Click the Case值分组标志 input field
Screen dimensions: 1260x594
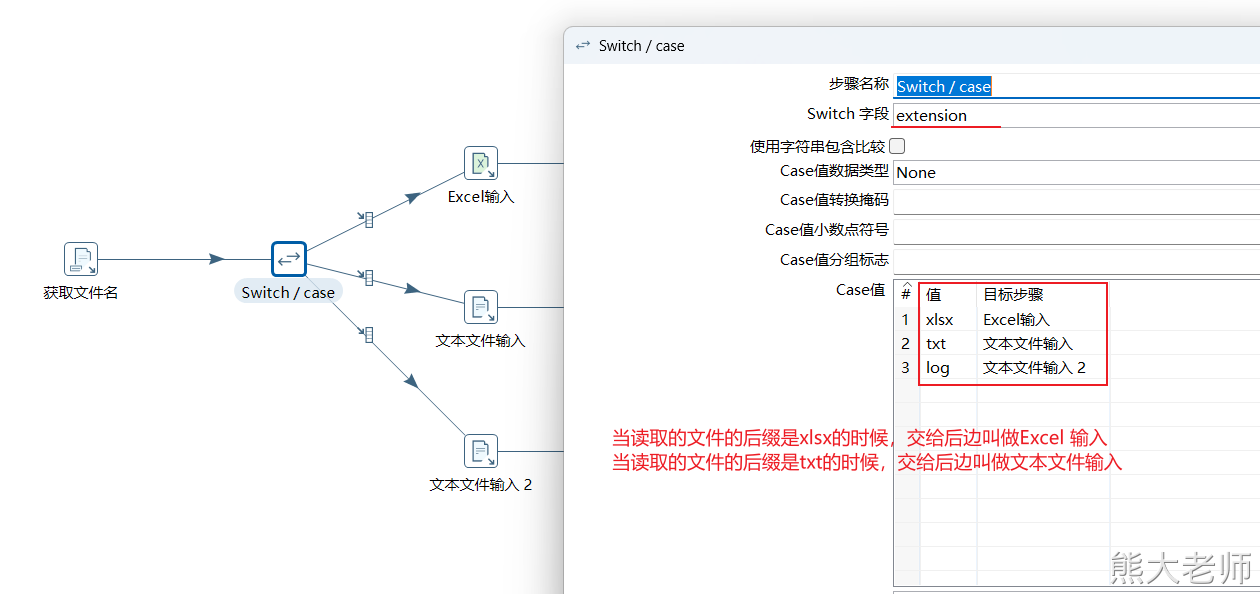pyautogui.click(x=1077, y=260)
